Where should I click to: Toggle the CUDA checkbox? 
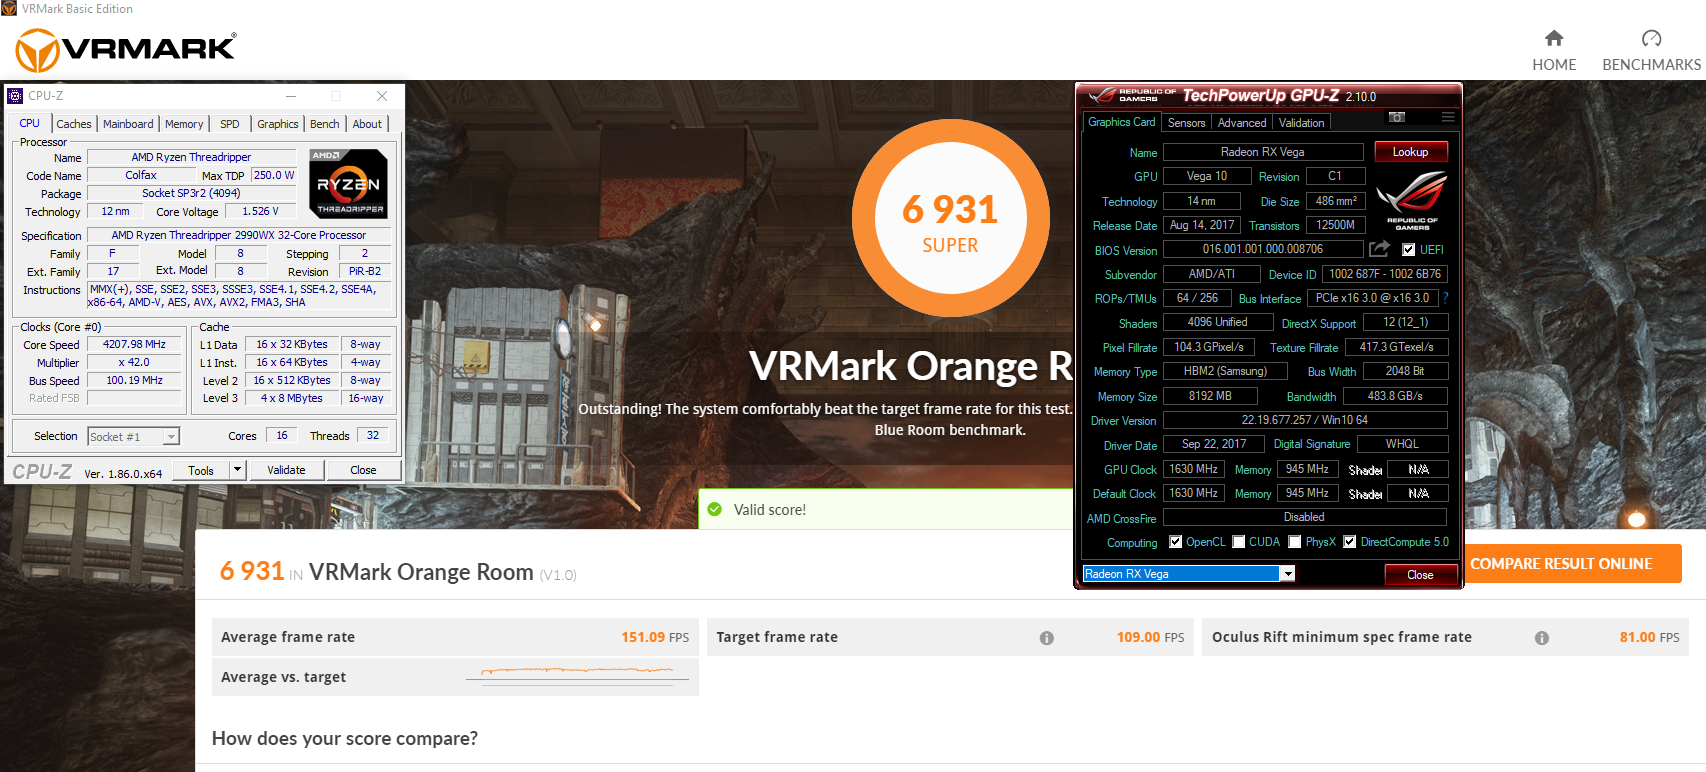1239,542
